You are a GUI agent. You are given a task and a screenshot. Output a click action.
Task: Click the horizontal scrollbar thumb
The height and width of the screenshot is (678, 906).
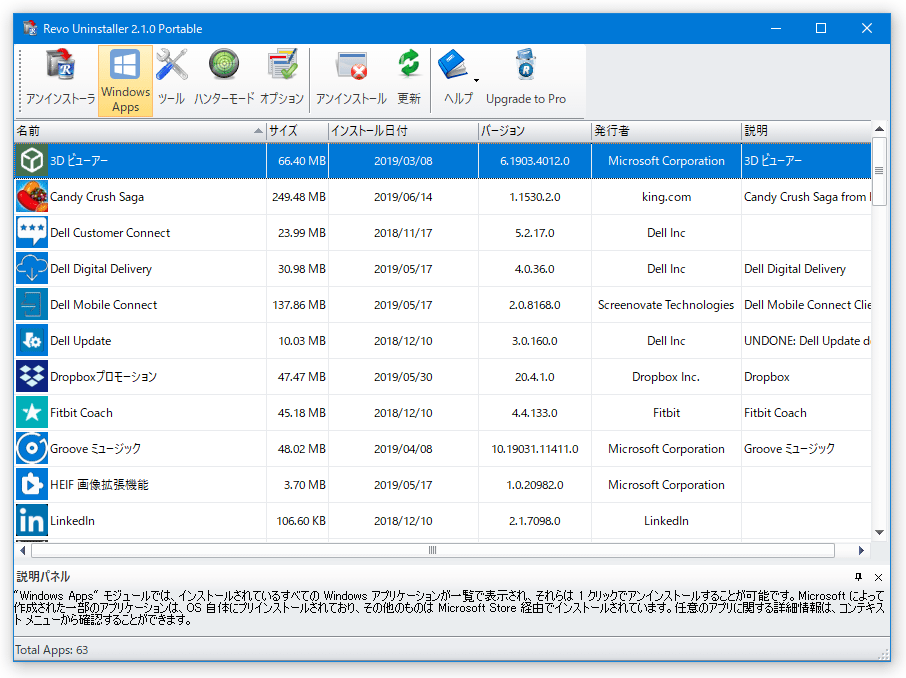(x=433, y=550)
